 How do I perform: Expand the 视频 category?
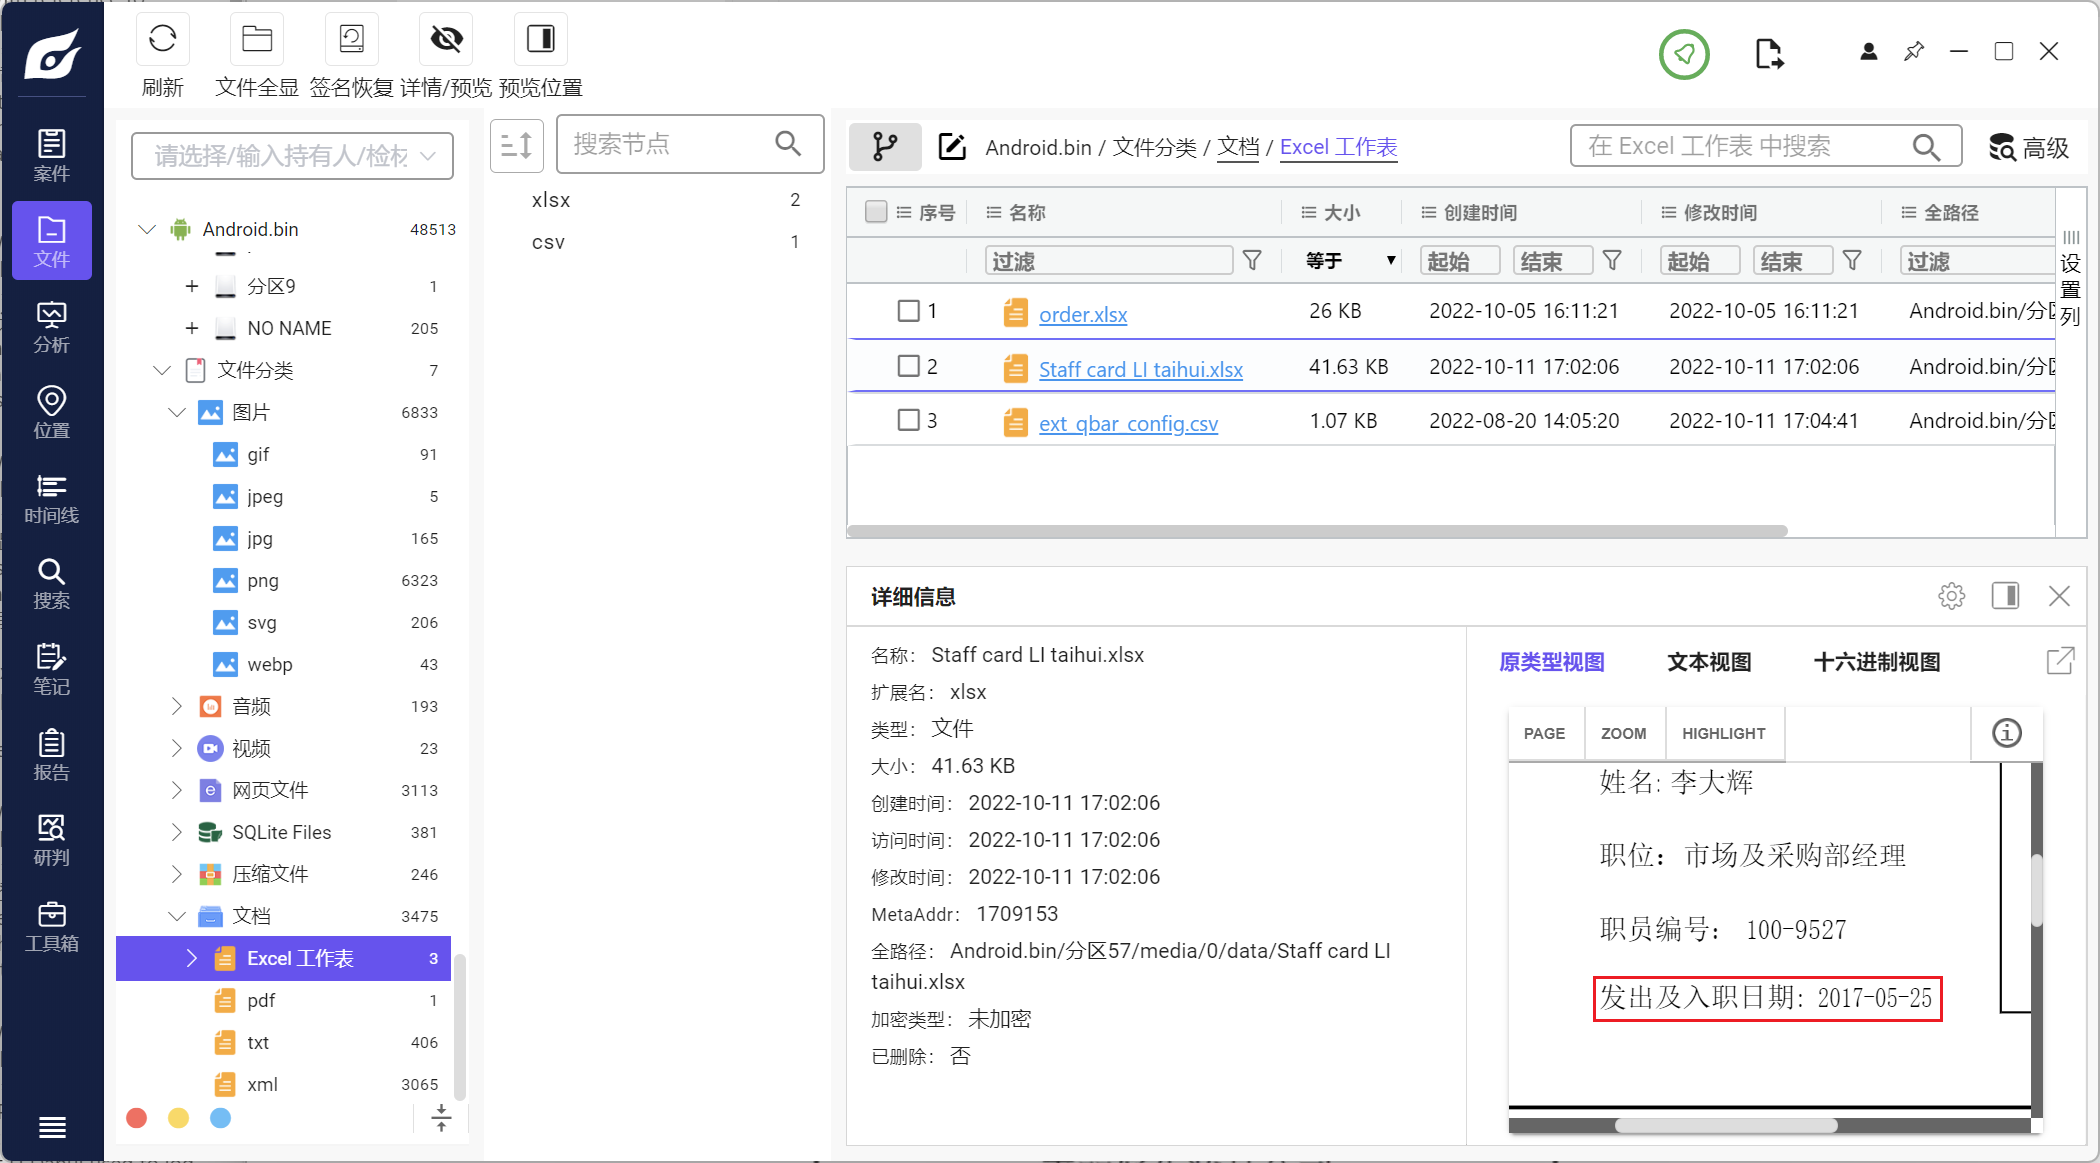tap(177, 748)
